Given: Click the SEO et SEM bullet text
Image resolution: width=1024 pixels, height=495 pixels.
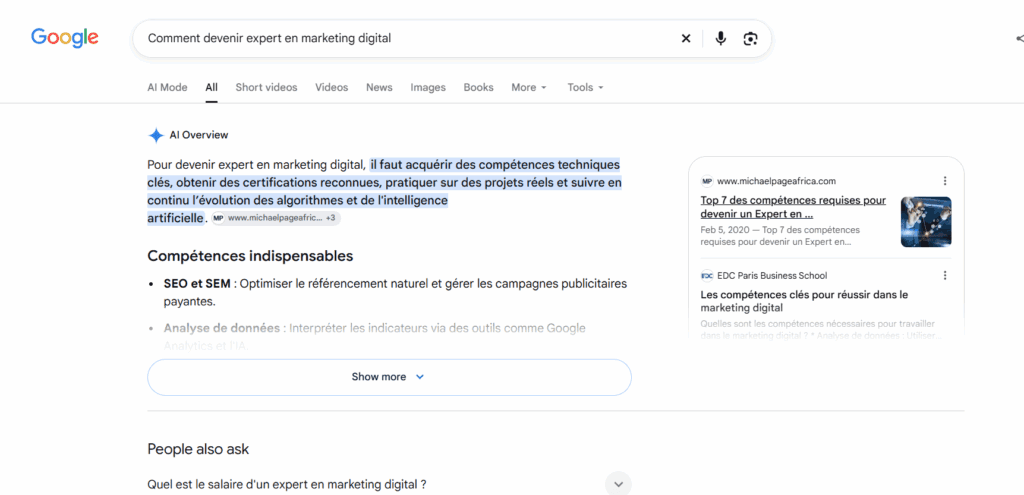Looking at the screenshot, I should coord(395,293).
